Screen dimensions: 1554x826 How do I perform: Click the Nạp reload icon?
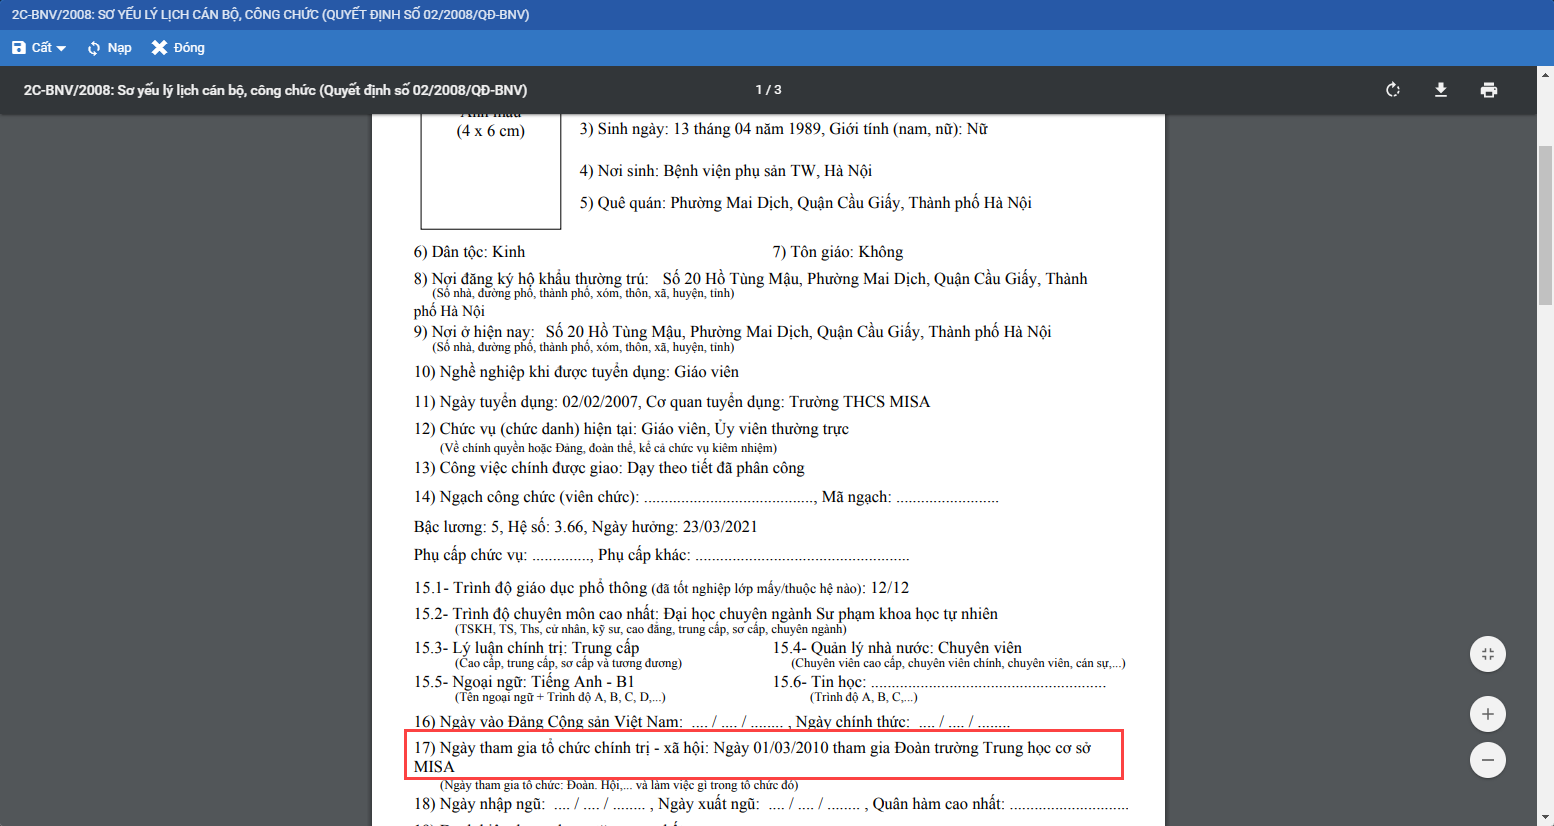94,48
